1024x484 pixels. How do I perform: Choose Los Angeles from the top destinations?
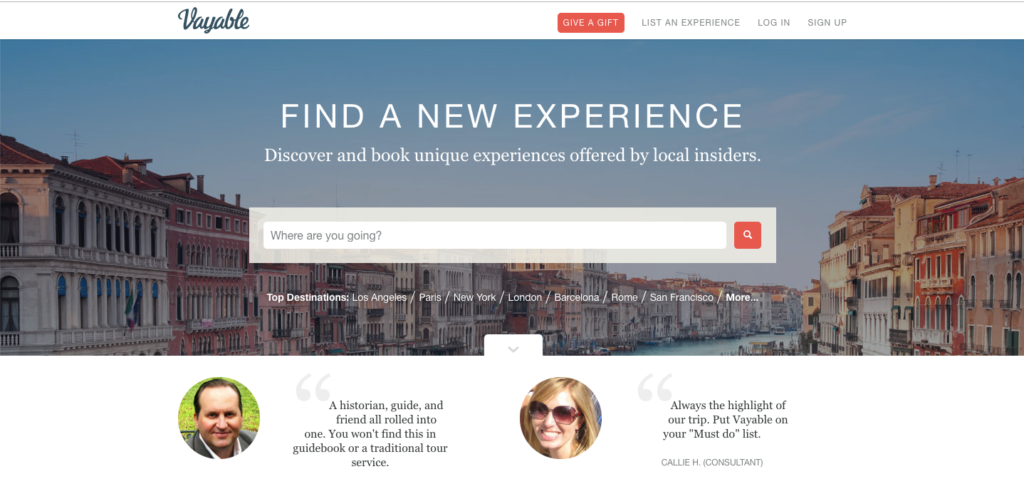point(379,297)
